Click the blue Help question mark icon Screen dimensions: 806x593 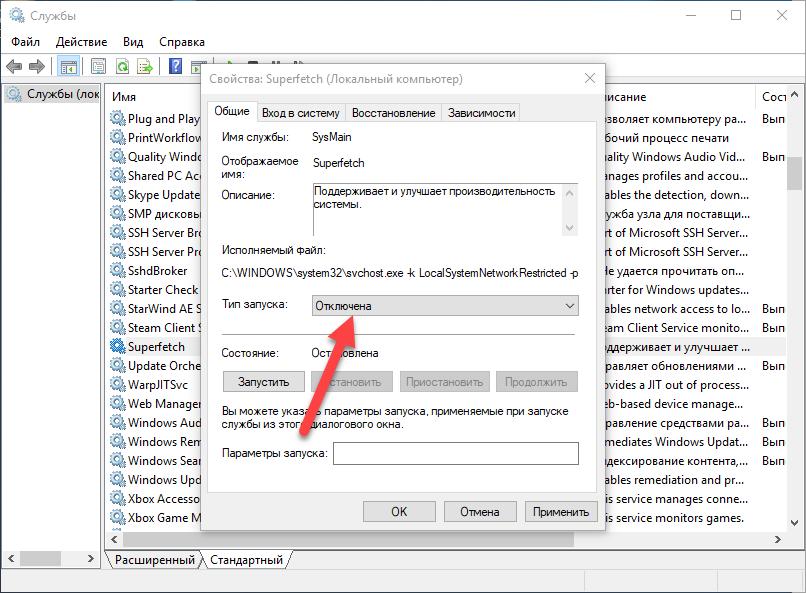(175, 66)
